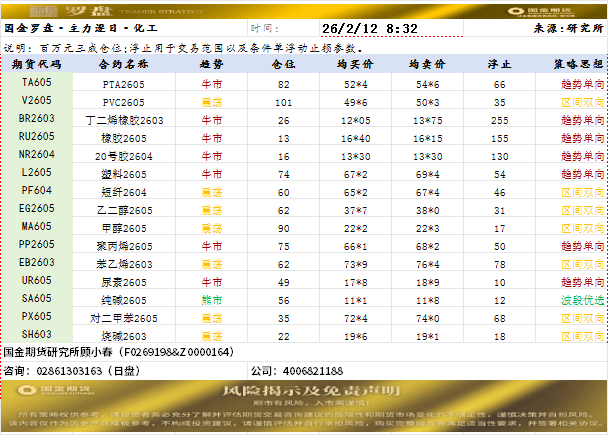
Task: Select the PP2605 futures code cell
Action: tap(36, 244)
